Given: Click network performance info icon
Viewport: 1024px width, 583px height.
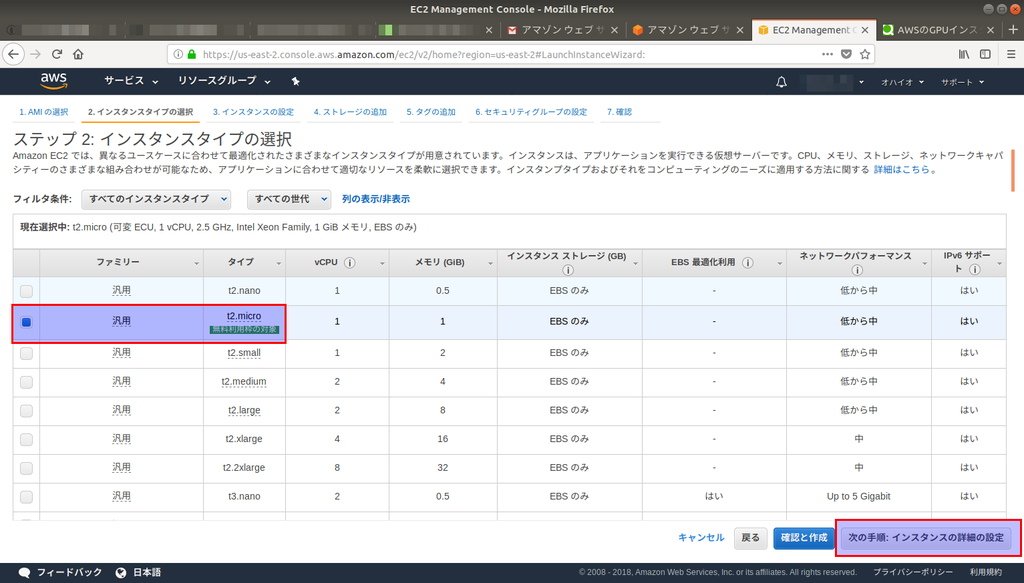Looking at the screenshot, I should (x=857, y=270).
